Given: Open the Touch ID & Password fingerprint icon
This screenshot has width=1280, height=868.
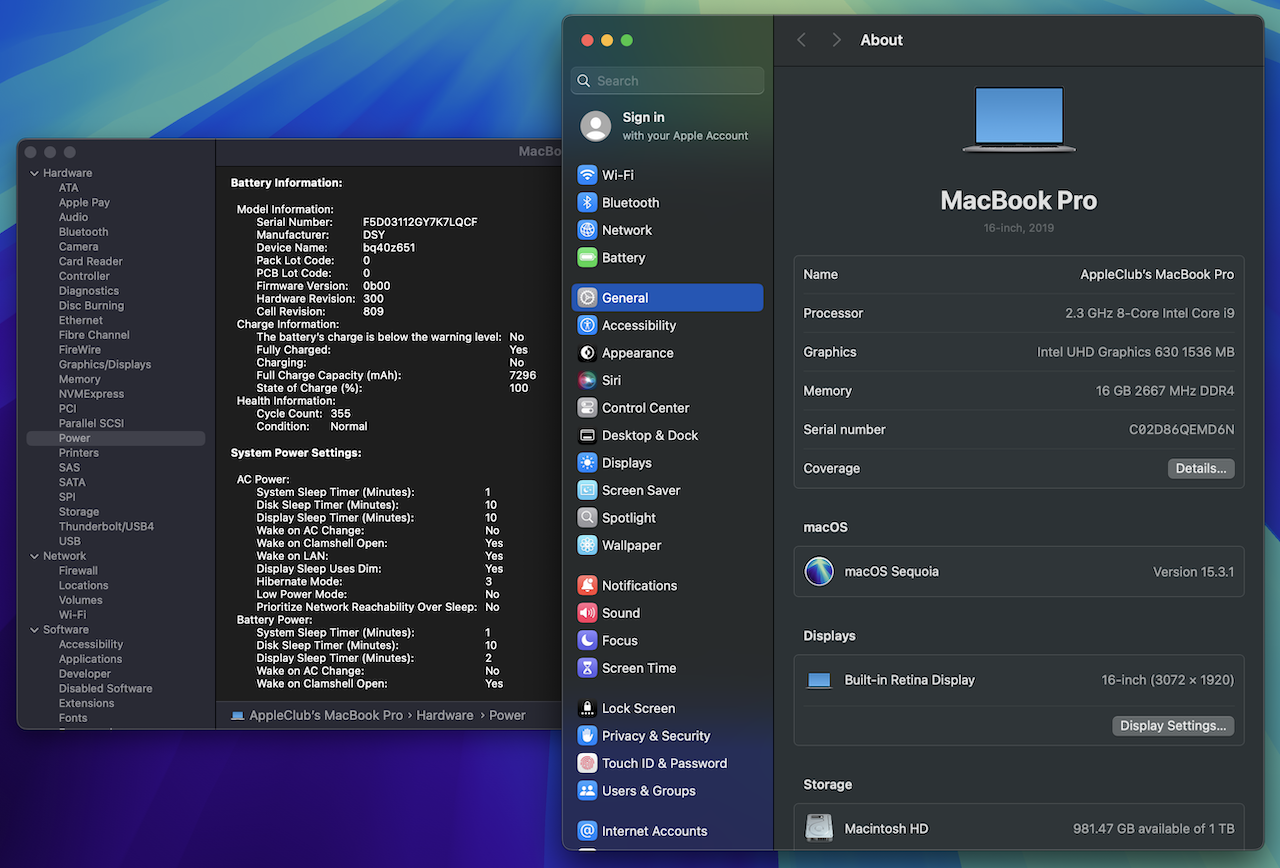Looking at the screenshot, I should [587, 763].
